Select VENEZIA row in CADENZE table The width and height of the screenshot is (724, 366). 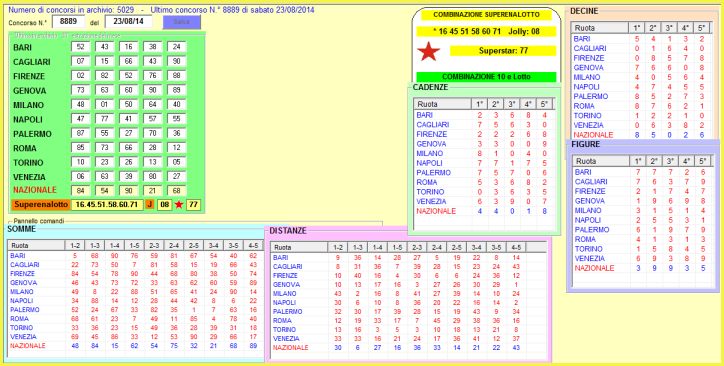[483, 202]
